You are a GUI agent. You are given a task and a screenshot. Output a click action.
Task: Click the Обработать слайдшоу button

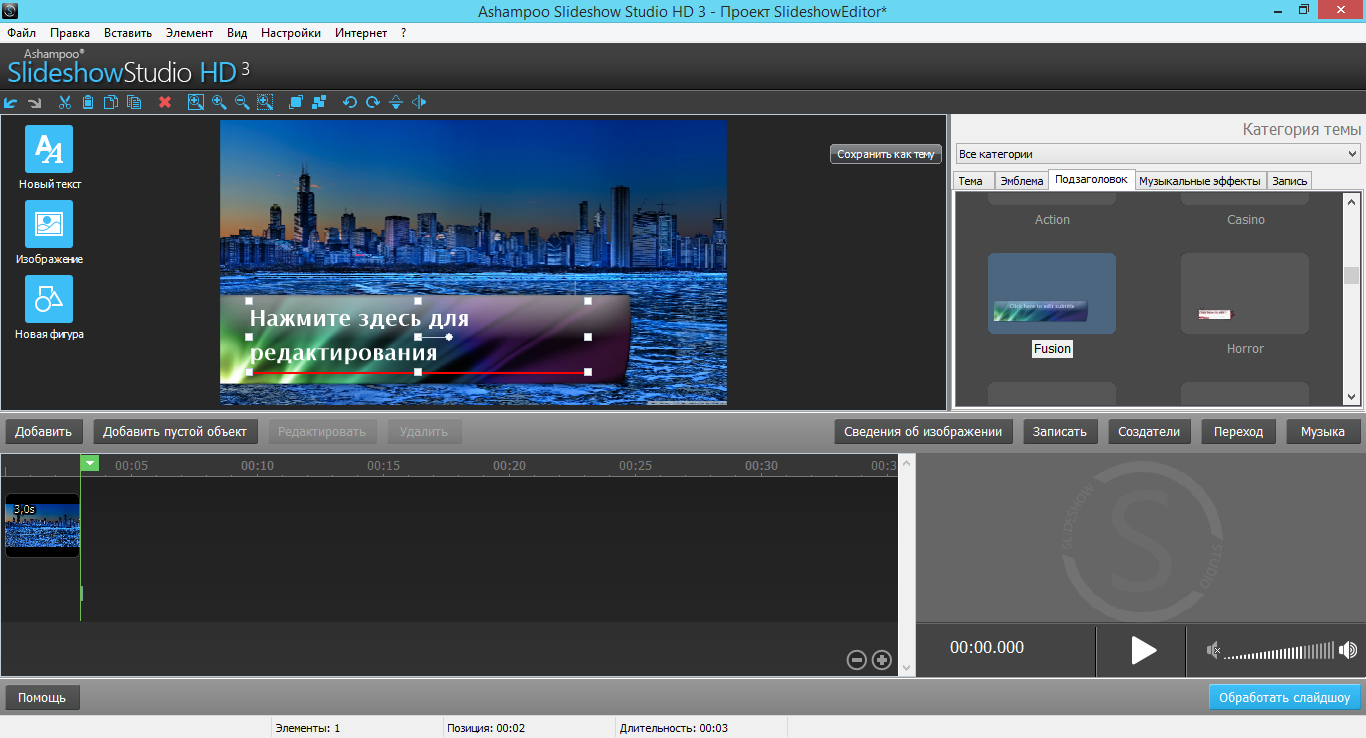point(1284,697)
